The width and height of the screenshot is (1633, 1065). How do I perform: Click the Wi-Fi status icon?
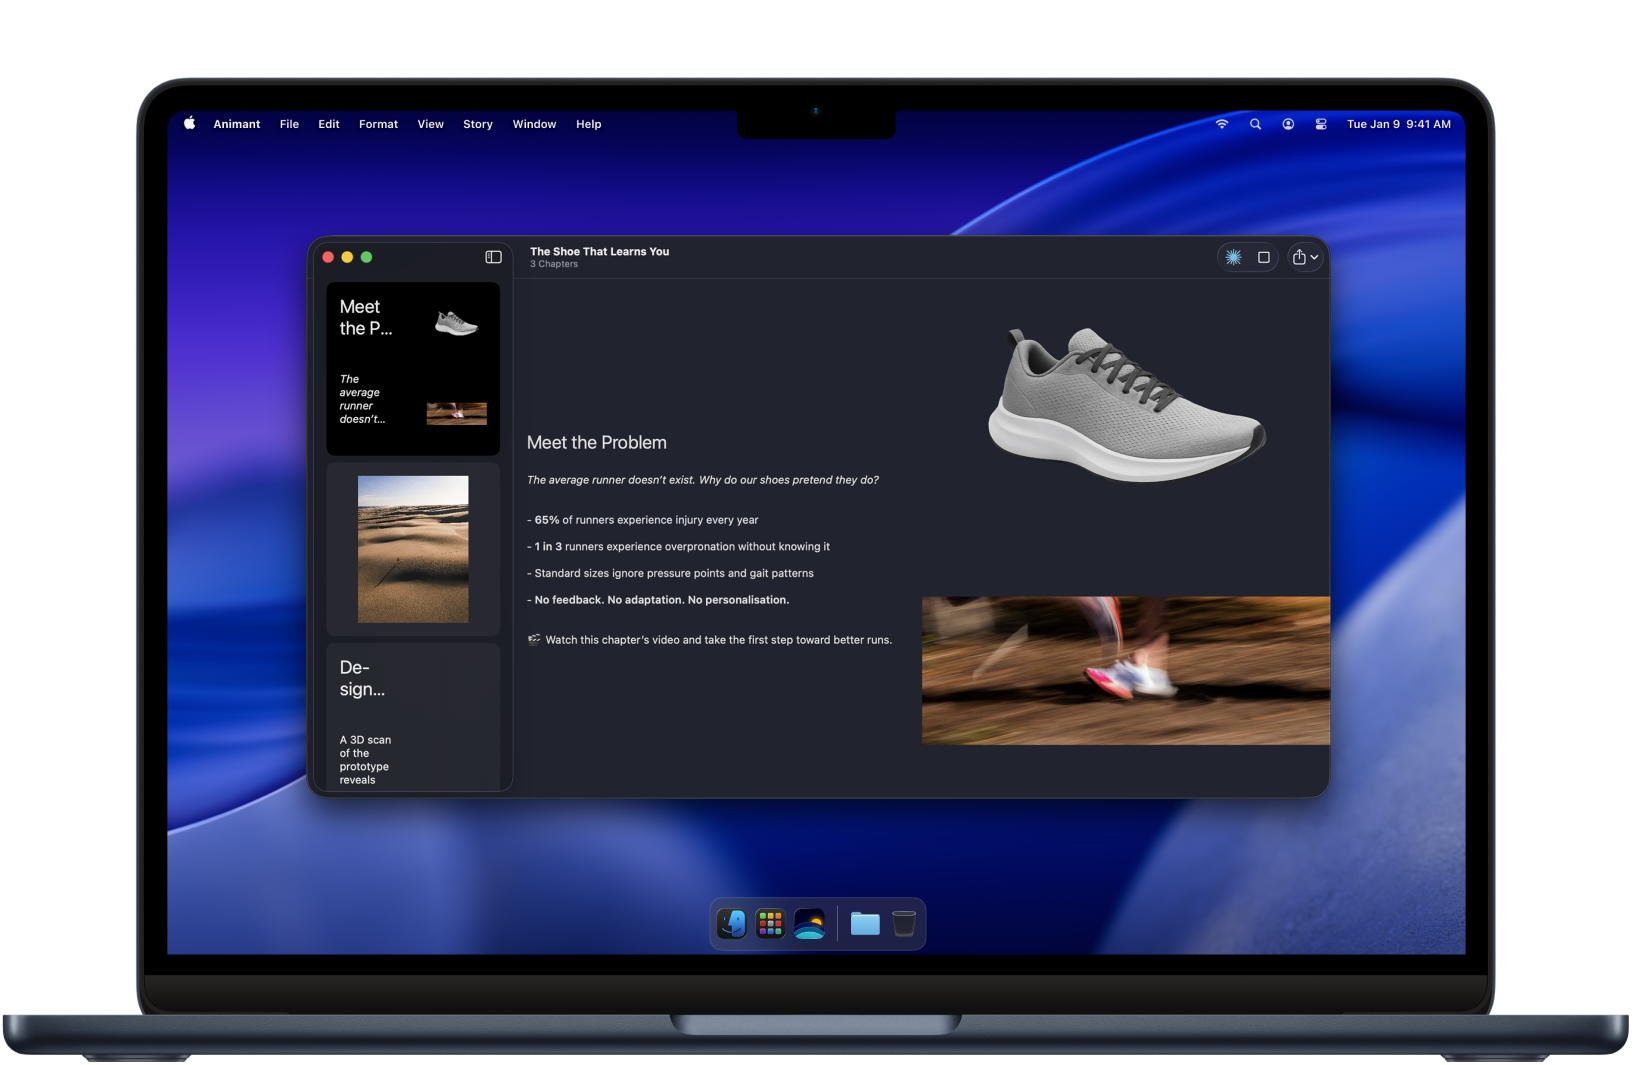pyautogui.click(x=1222, y=124)
